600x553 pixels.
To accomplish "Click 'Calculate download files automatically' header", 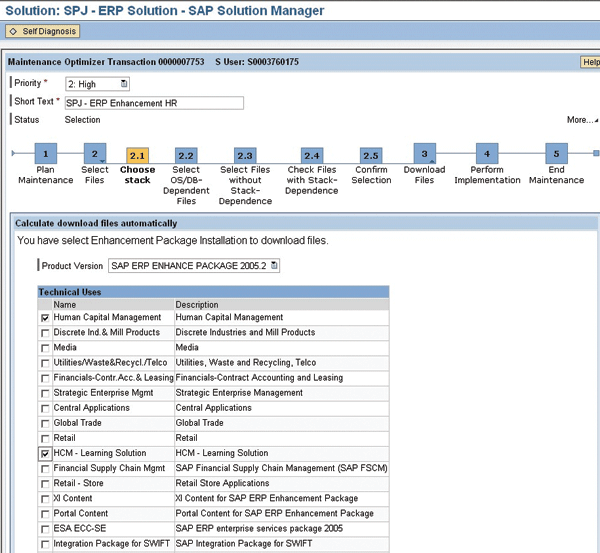I will point(96,223).
